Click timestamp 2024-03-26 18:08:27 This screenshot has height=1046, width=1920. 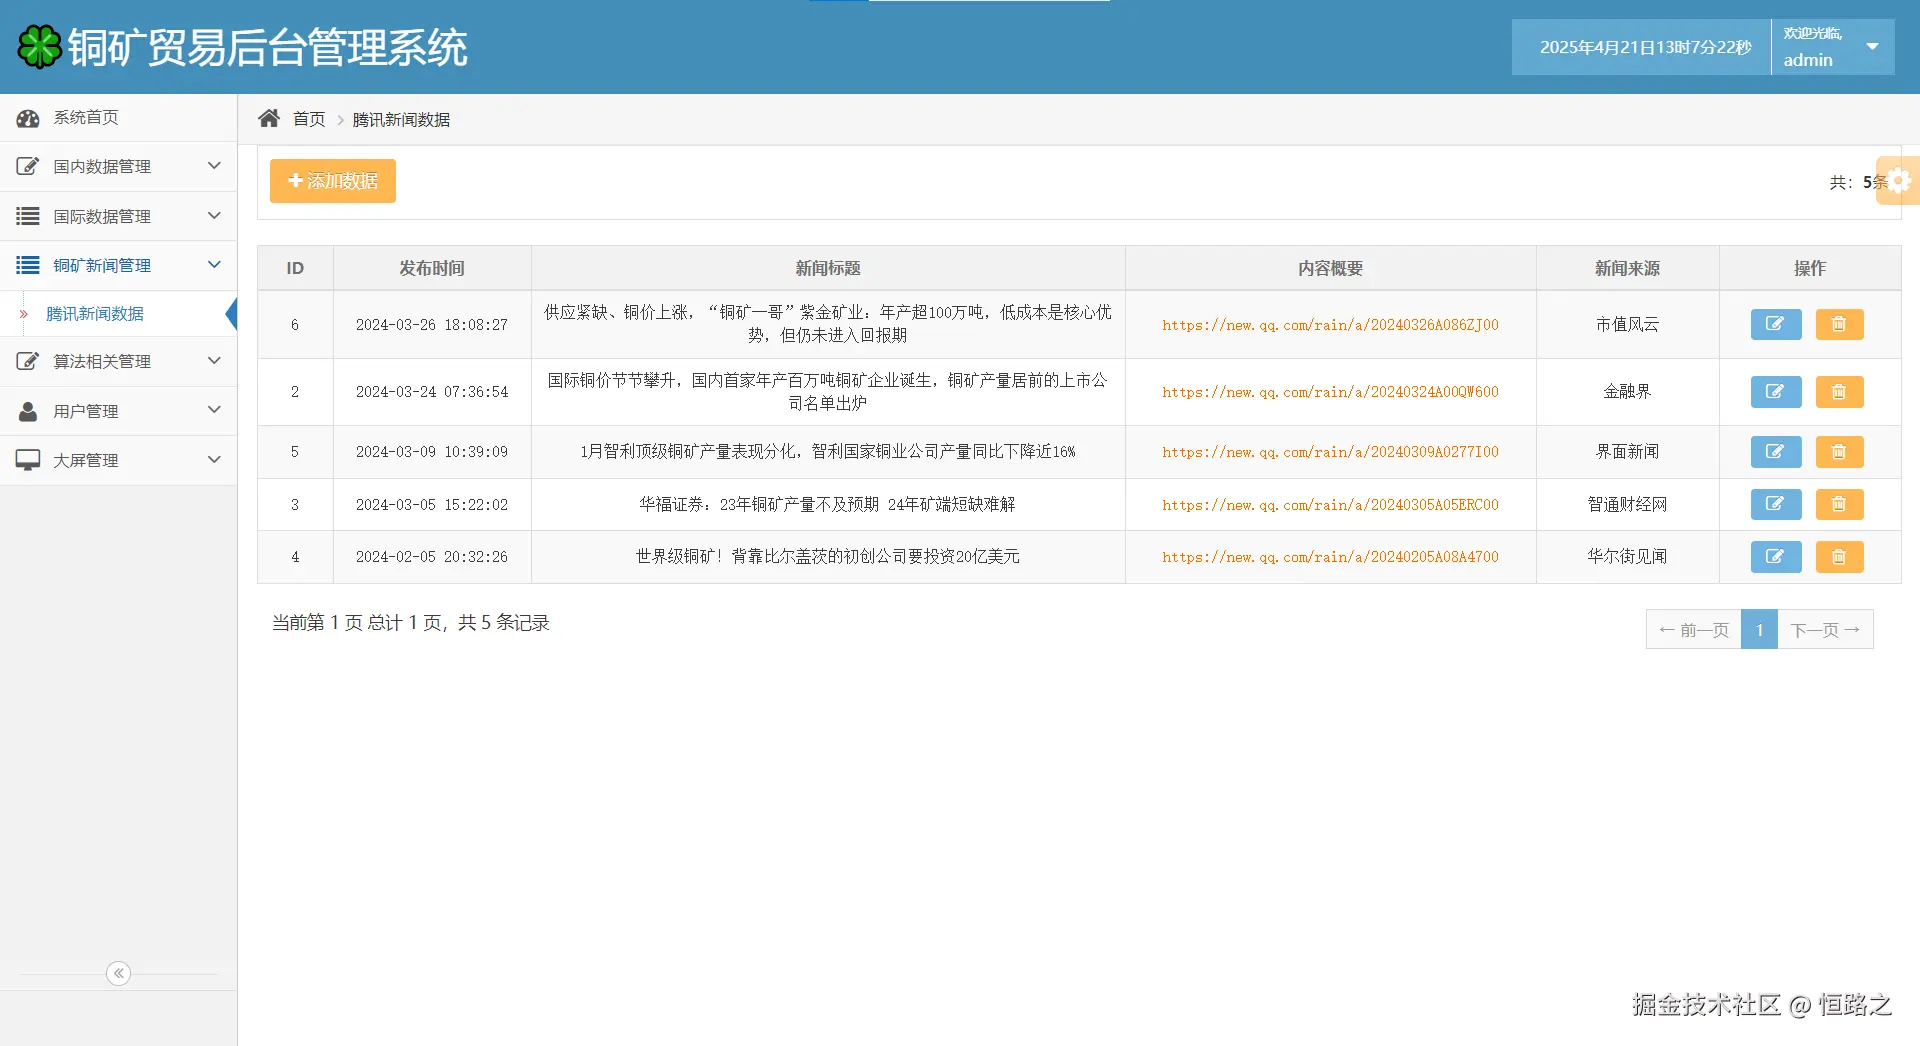tap(432, 325)
